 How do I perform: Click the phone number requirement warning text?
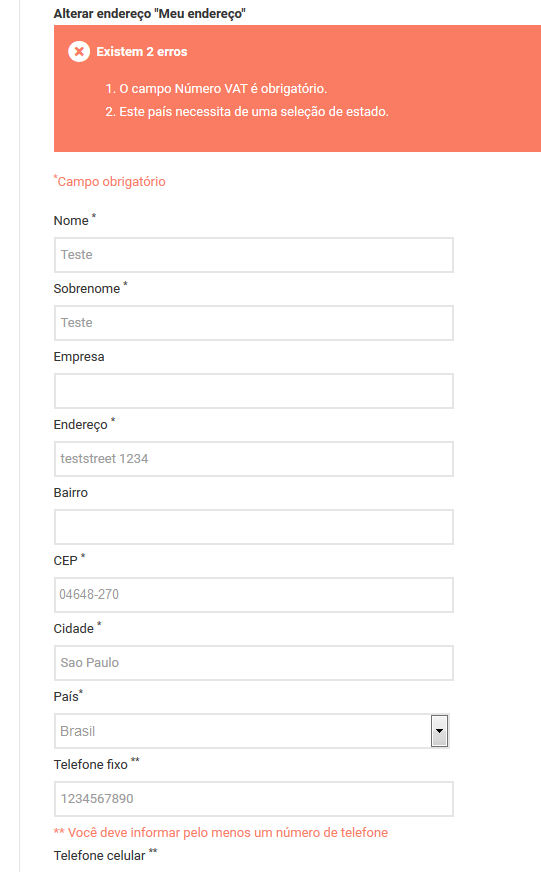coord(221,833)
